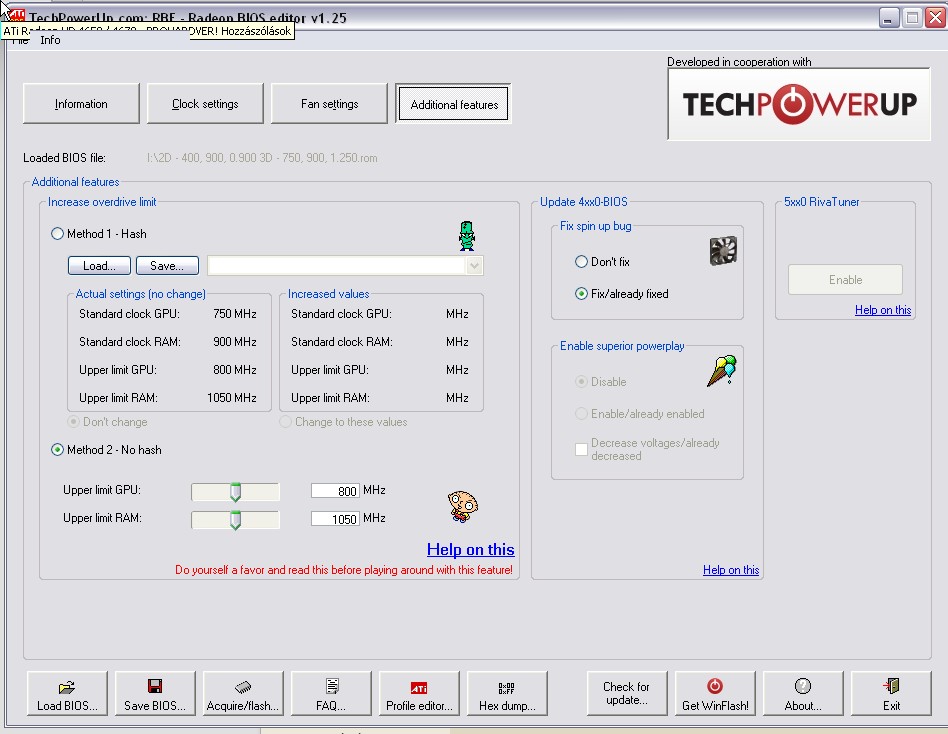Toggle Decrease voltages/already decreased checkbox

point(581,449)
